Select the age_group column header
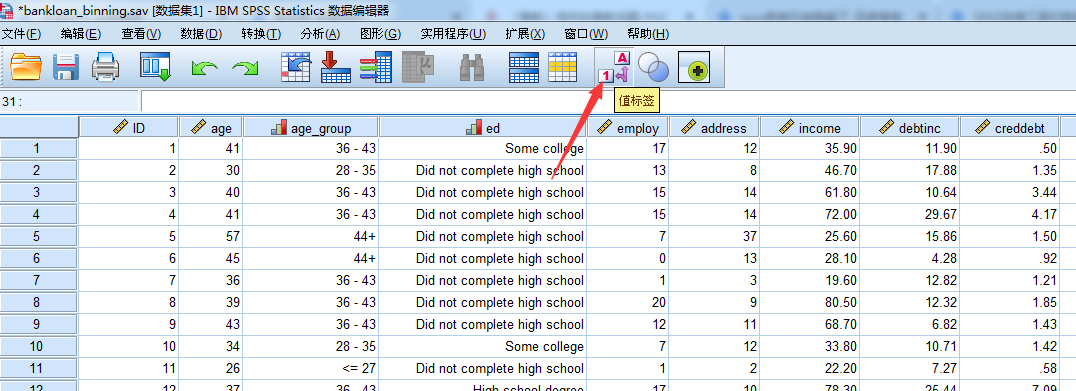1076x391 pixels. (311, 128)
